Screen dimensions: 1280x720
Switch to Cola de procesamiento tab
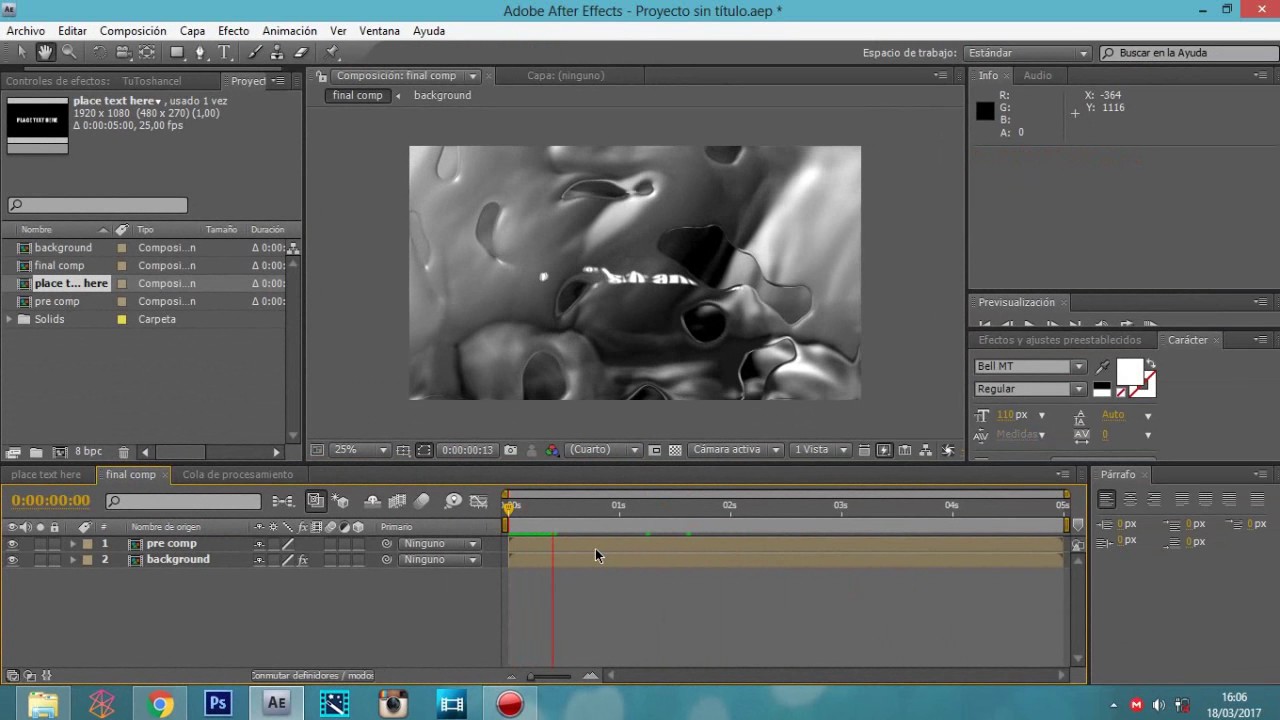[x=238, y=475]
